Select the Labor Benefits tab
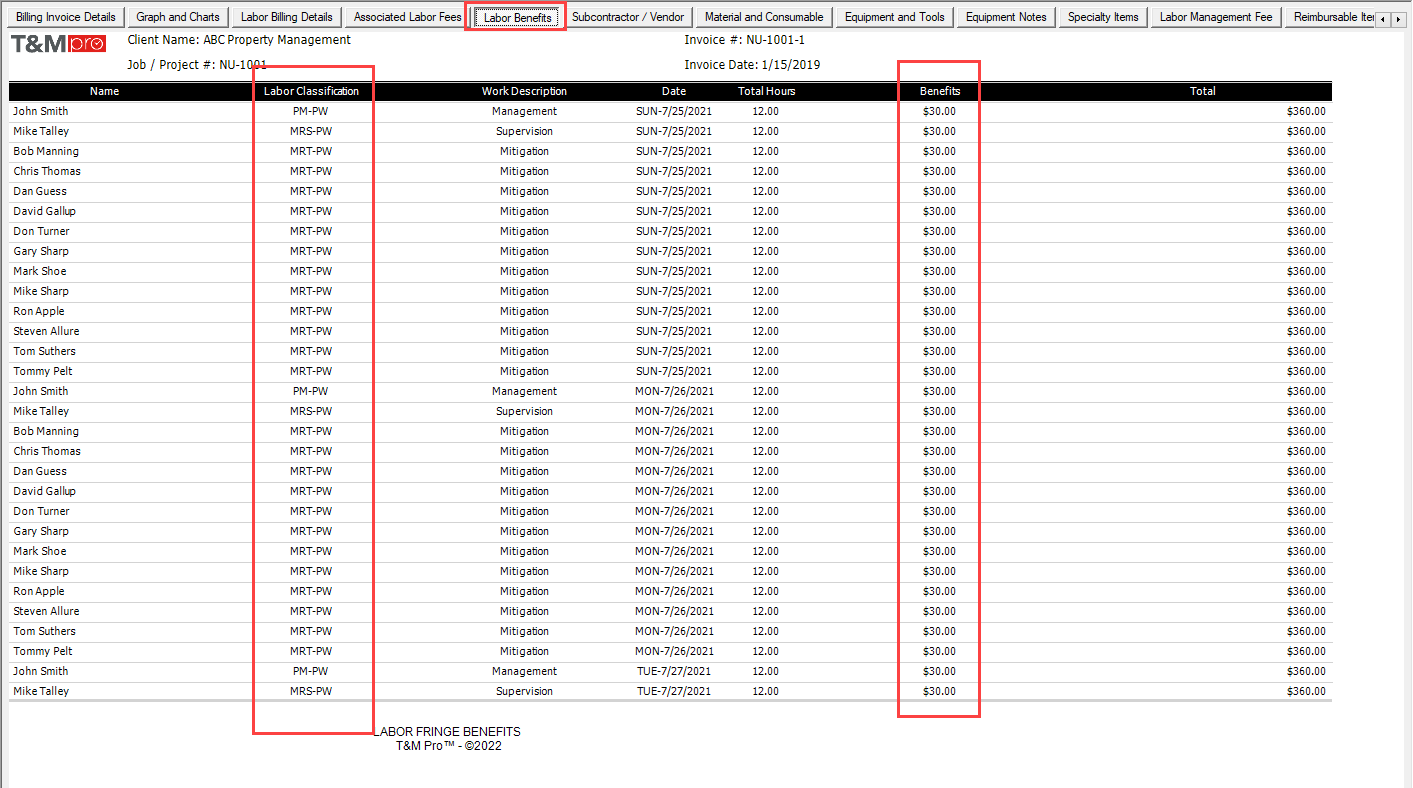 517,18
